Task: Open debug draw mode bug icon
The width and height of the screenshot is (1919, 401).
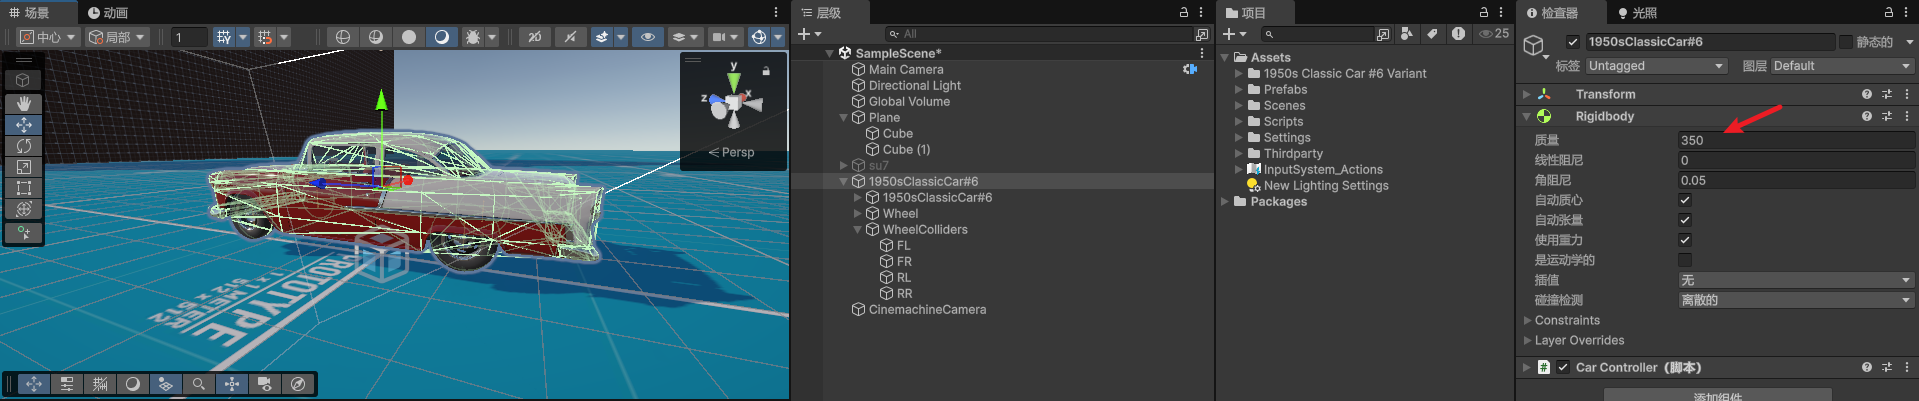Action: [x=473, y=37]
